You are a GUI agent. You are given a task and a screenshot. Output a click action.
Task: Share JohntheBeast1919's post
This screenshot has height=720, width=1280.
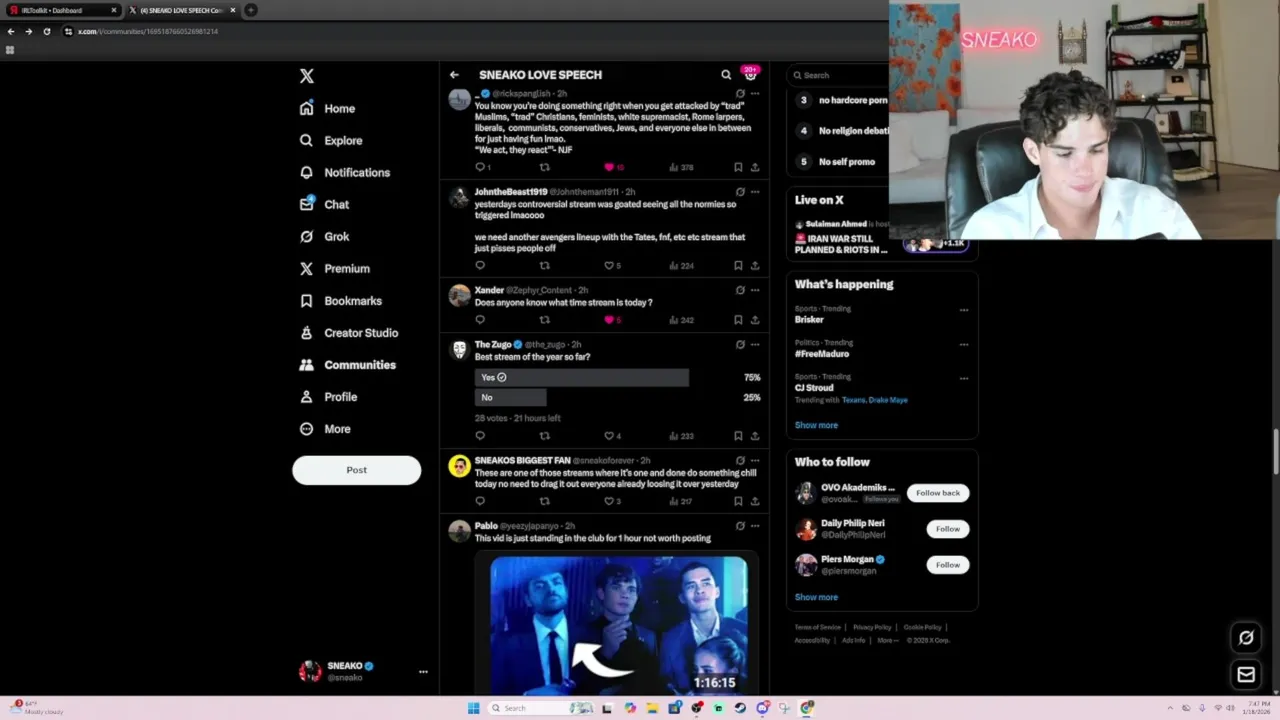point(755,266)
